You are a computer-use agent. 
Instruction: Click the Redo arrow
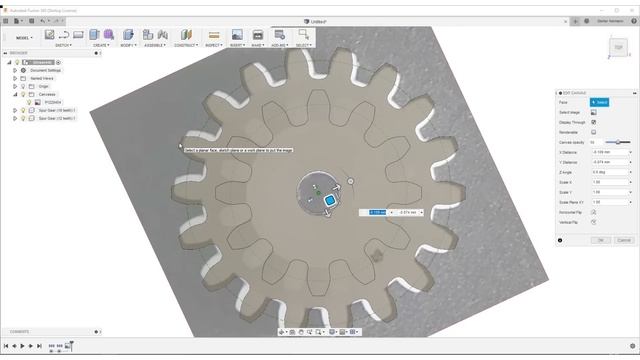point(56,21)
